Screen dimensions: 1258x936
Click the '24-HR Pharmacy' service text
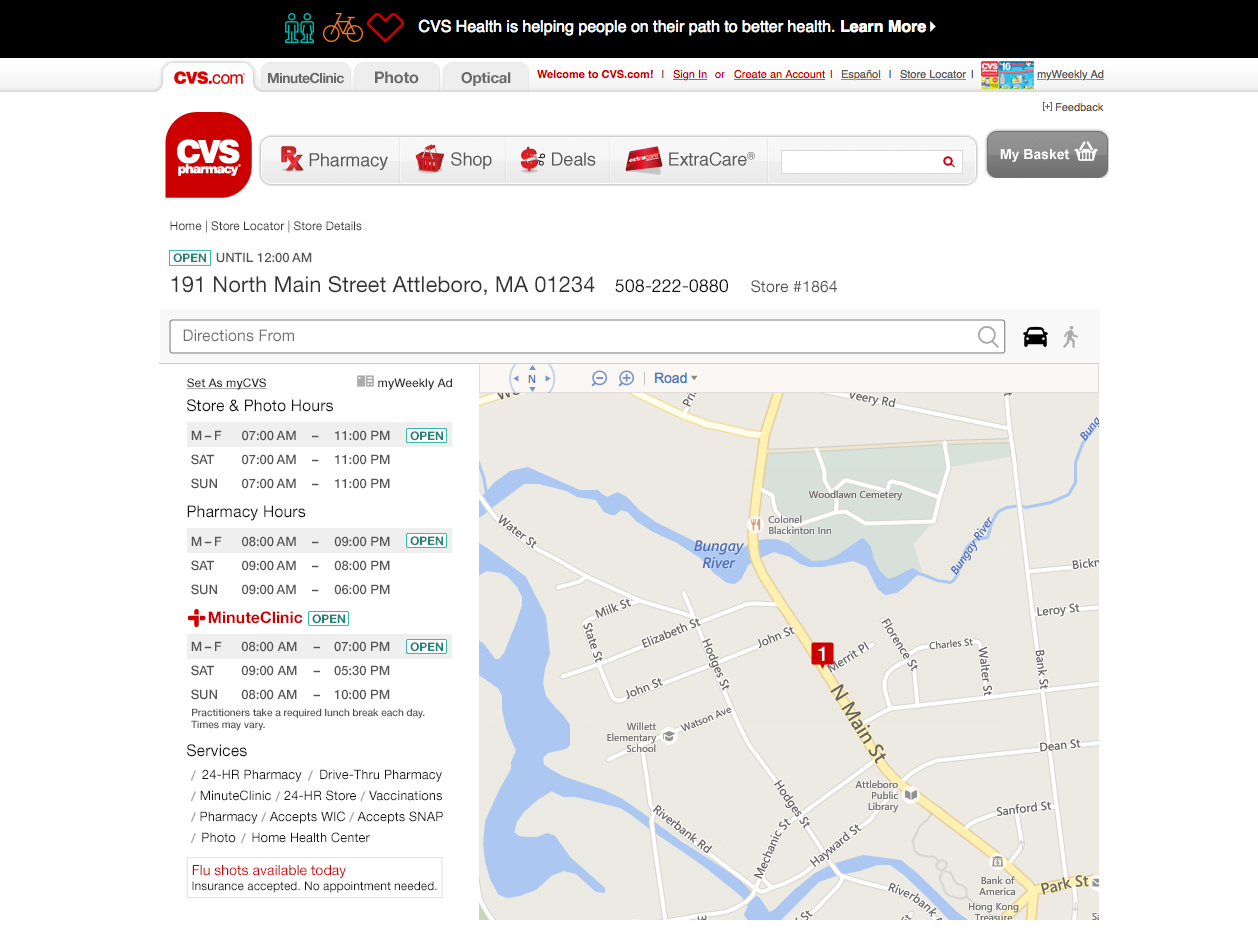tap(251, 775)
